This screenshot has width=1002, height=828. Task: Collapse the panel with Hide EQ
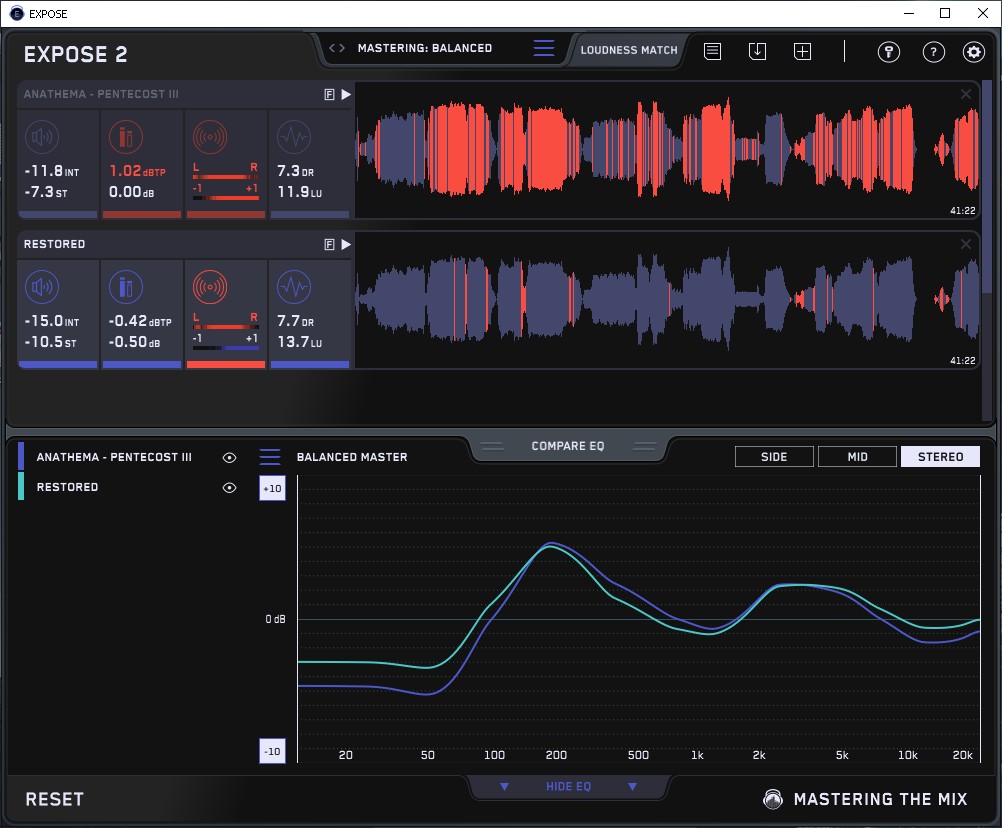[x=567, y=786]
